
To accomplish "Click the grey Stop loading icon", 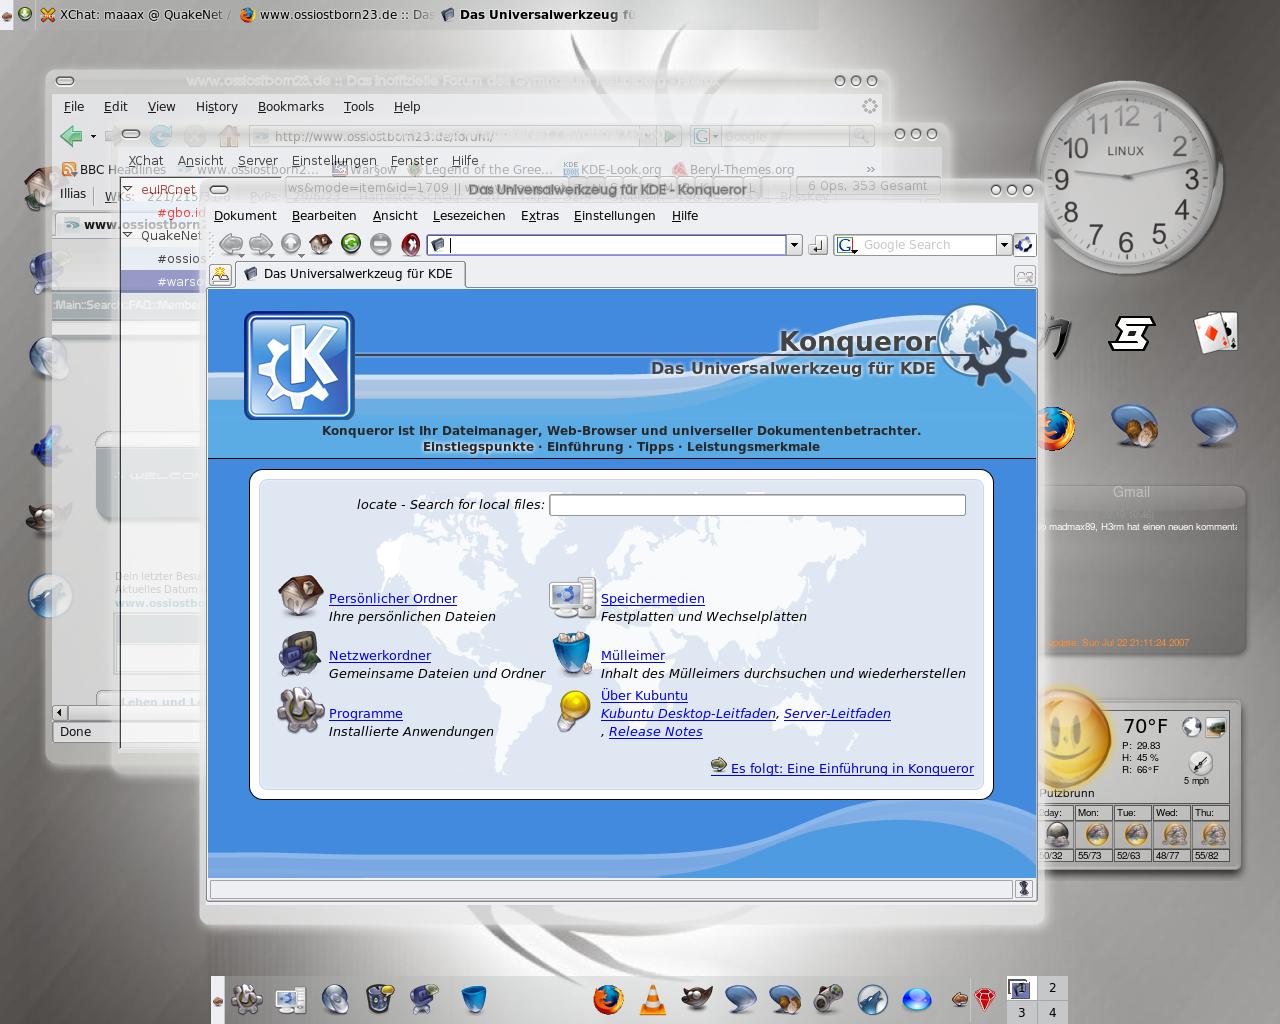I will (x=380, y=244).
